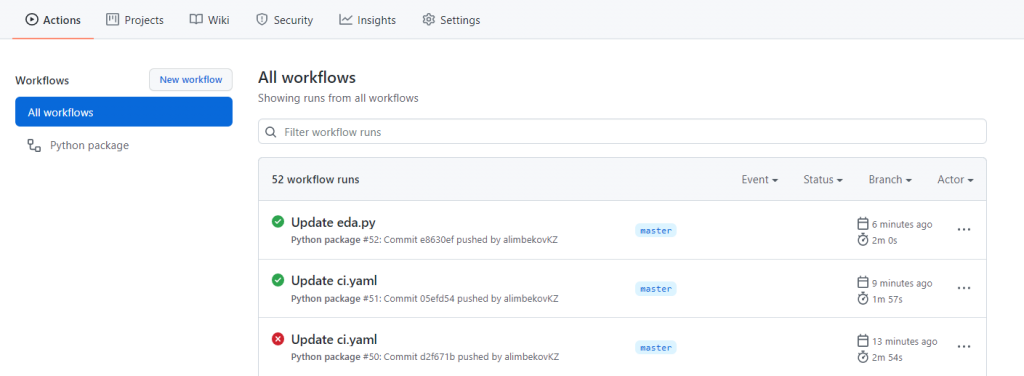1024x376 pixels.
Task: Click the '6 minutes ago' timestamp
Action: coord(903,225)
